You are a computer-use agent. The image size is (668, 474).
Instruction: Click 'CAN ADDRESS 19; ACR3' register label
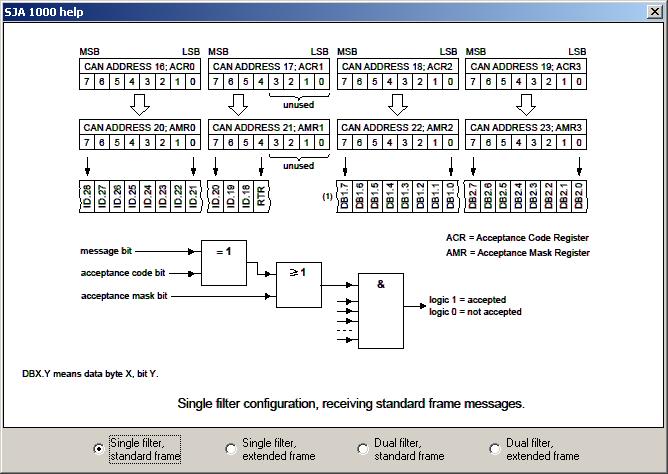pos(526,66)
